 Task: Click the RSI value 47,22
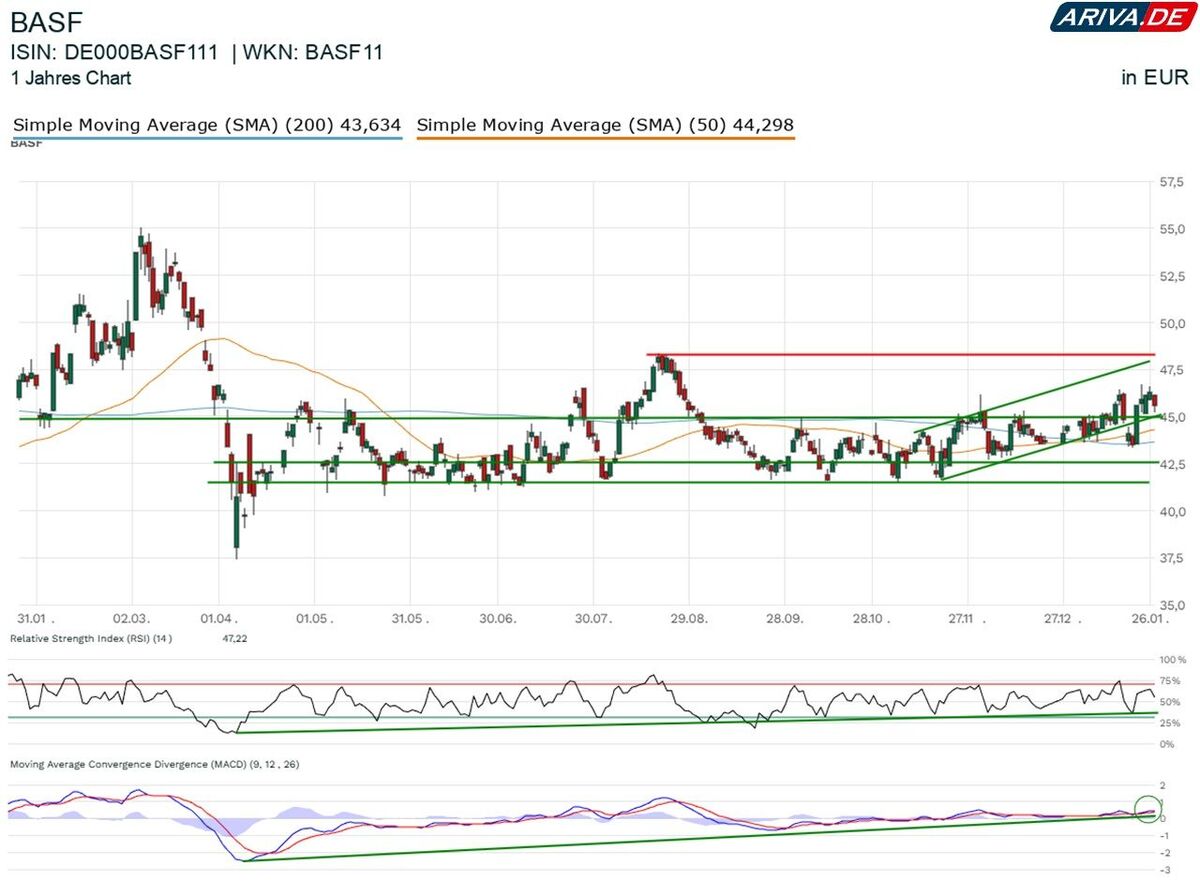point(234,638)
